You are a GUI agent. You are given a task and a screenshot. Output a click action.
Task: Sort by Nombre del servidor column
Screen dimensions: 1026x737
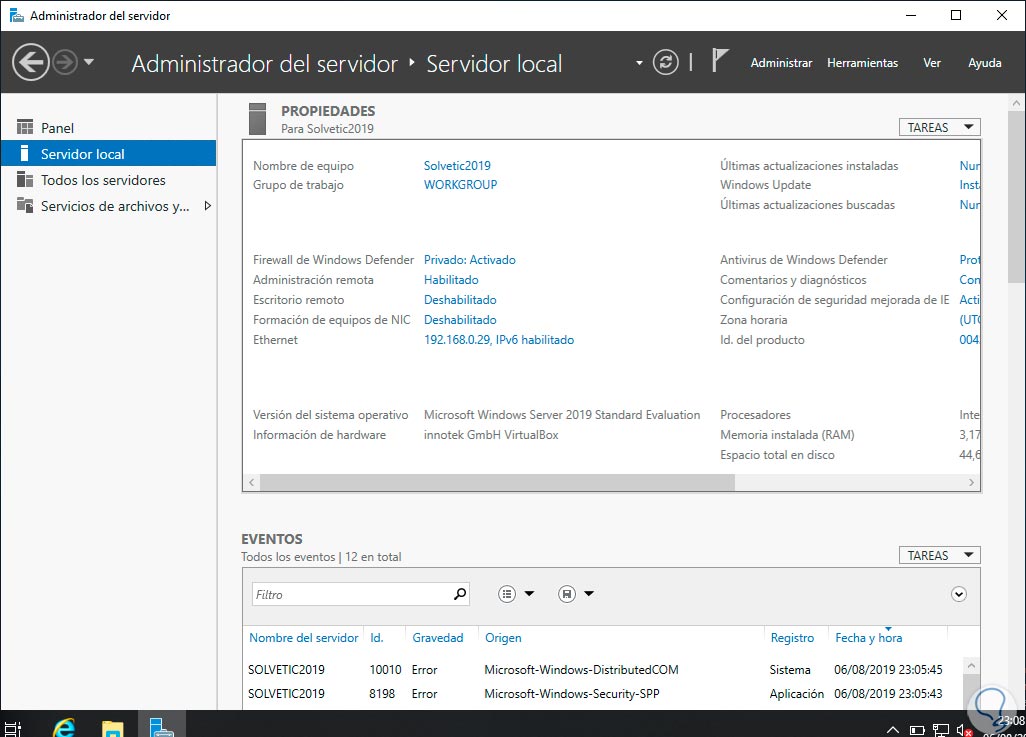click(x=304, y=638)
